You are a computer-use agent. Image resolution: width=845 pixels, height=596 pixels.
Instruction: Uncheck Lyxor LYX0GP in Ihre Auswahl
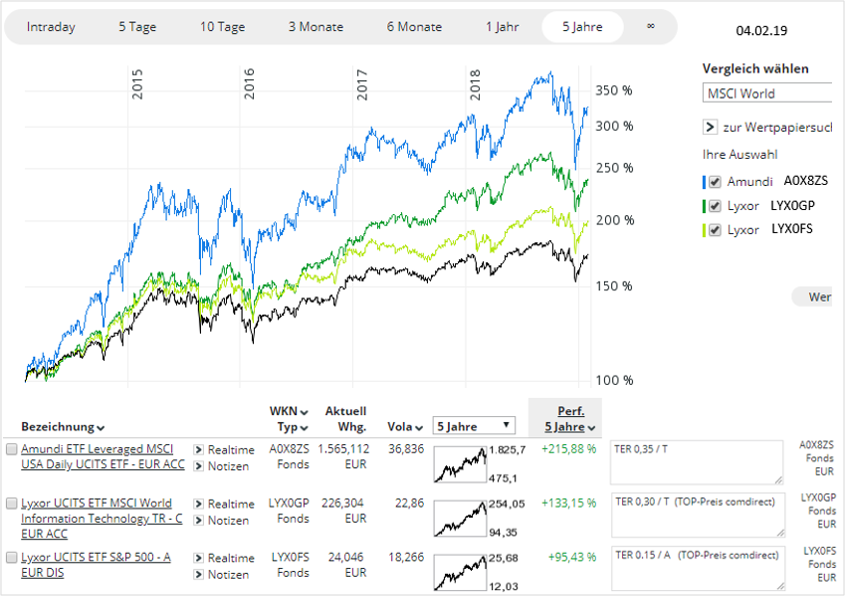(x=716, y=205)
